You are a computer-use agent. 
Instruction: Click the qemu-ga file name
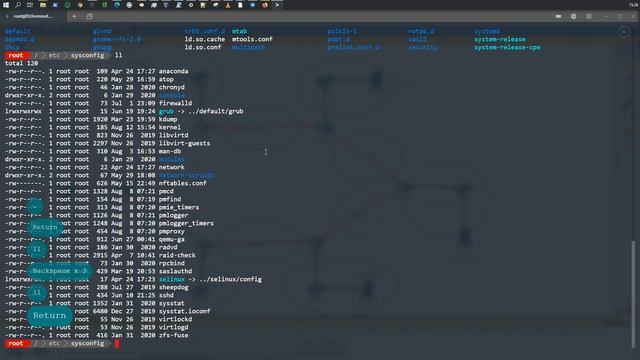[x=171, y=239]
